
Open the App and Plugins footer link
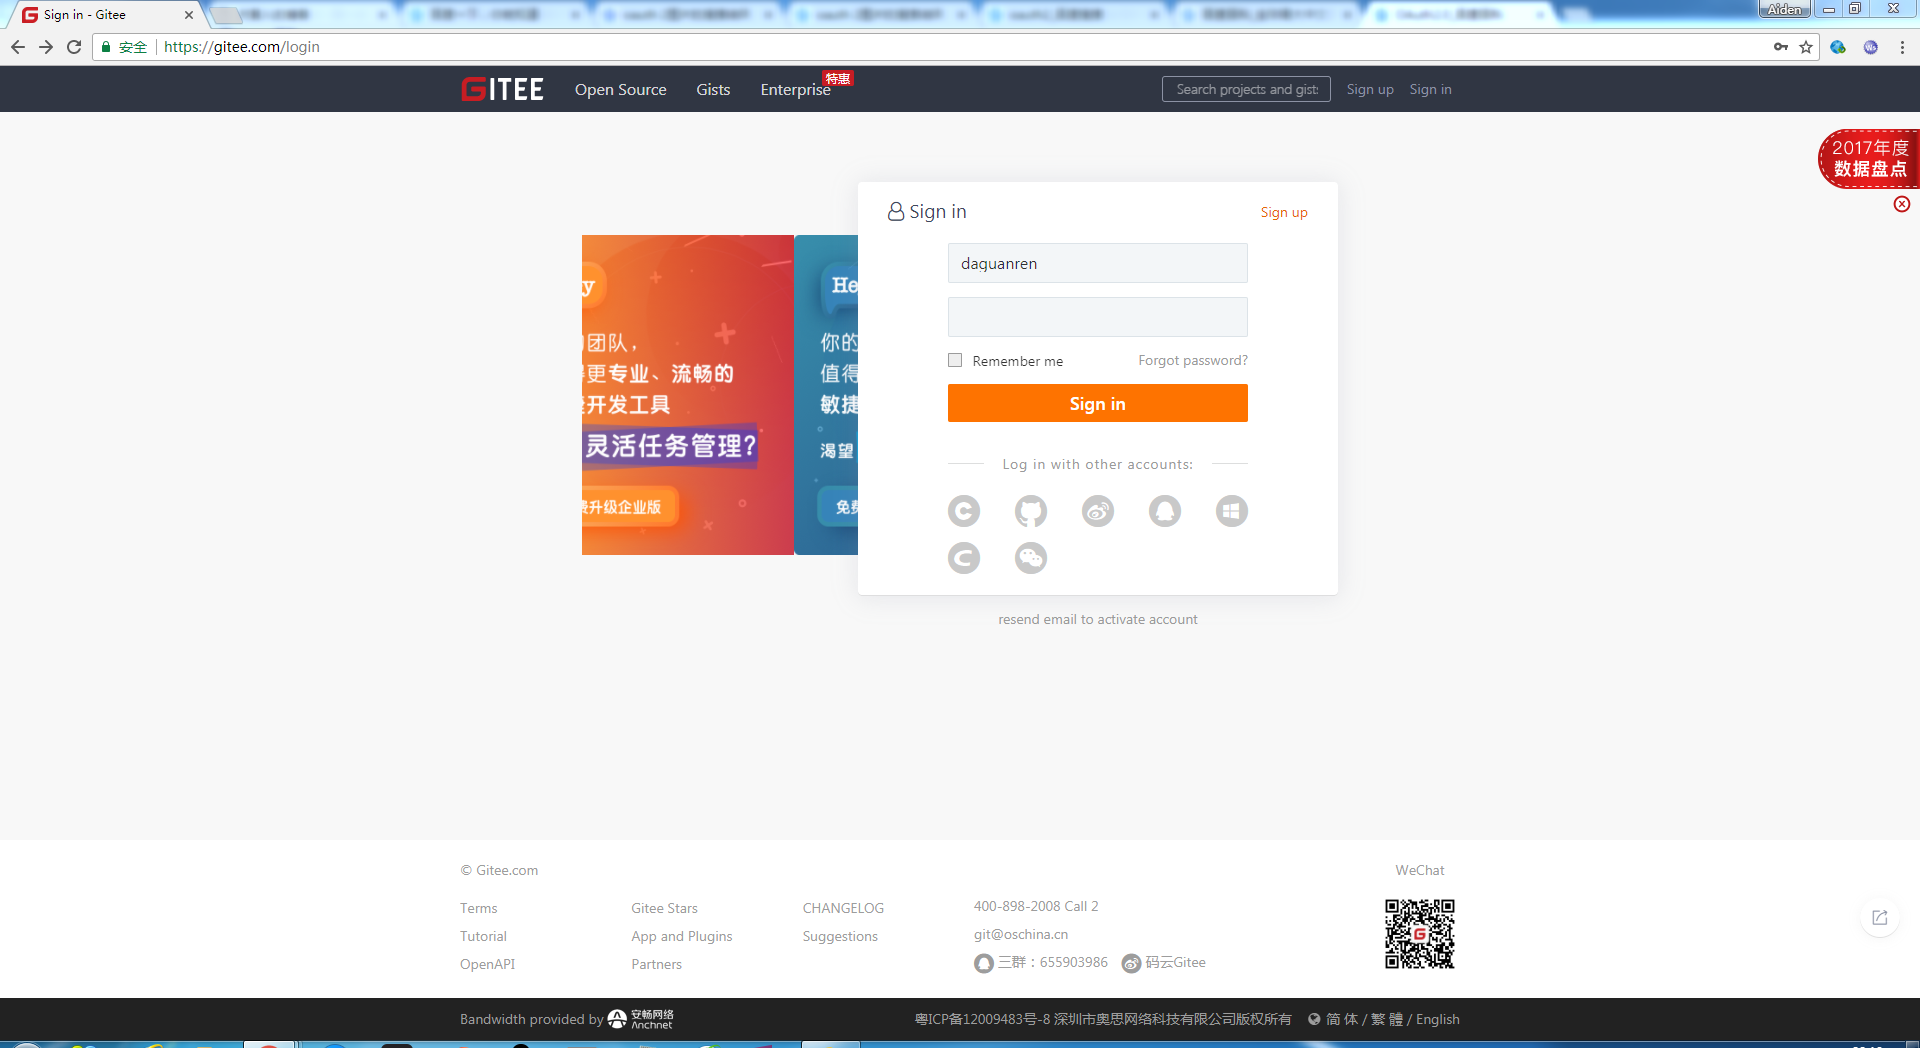pyautogui.click(x=682, y=936)
